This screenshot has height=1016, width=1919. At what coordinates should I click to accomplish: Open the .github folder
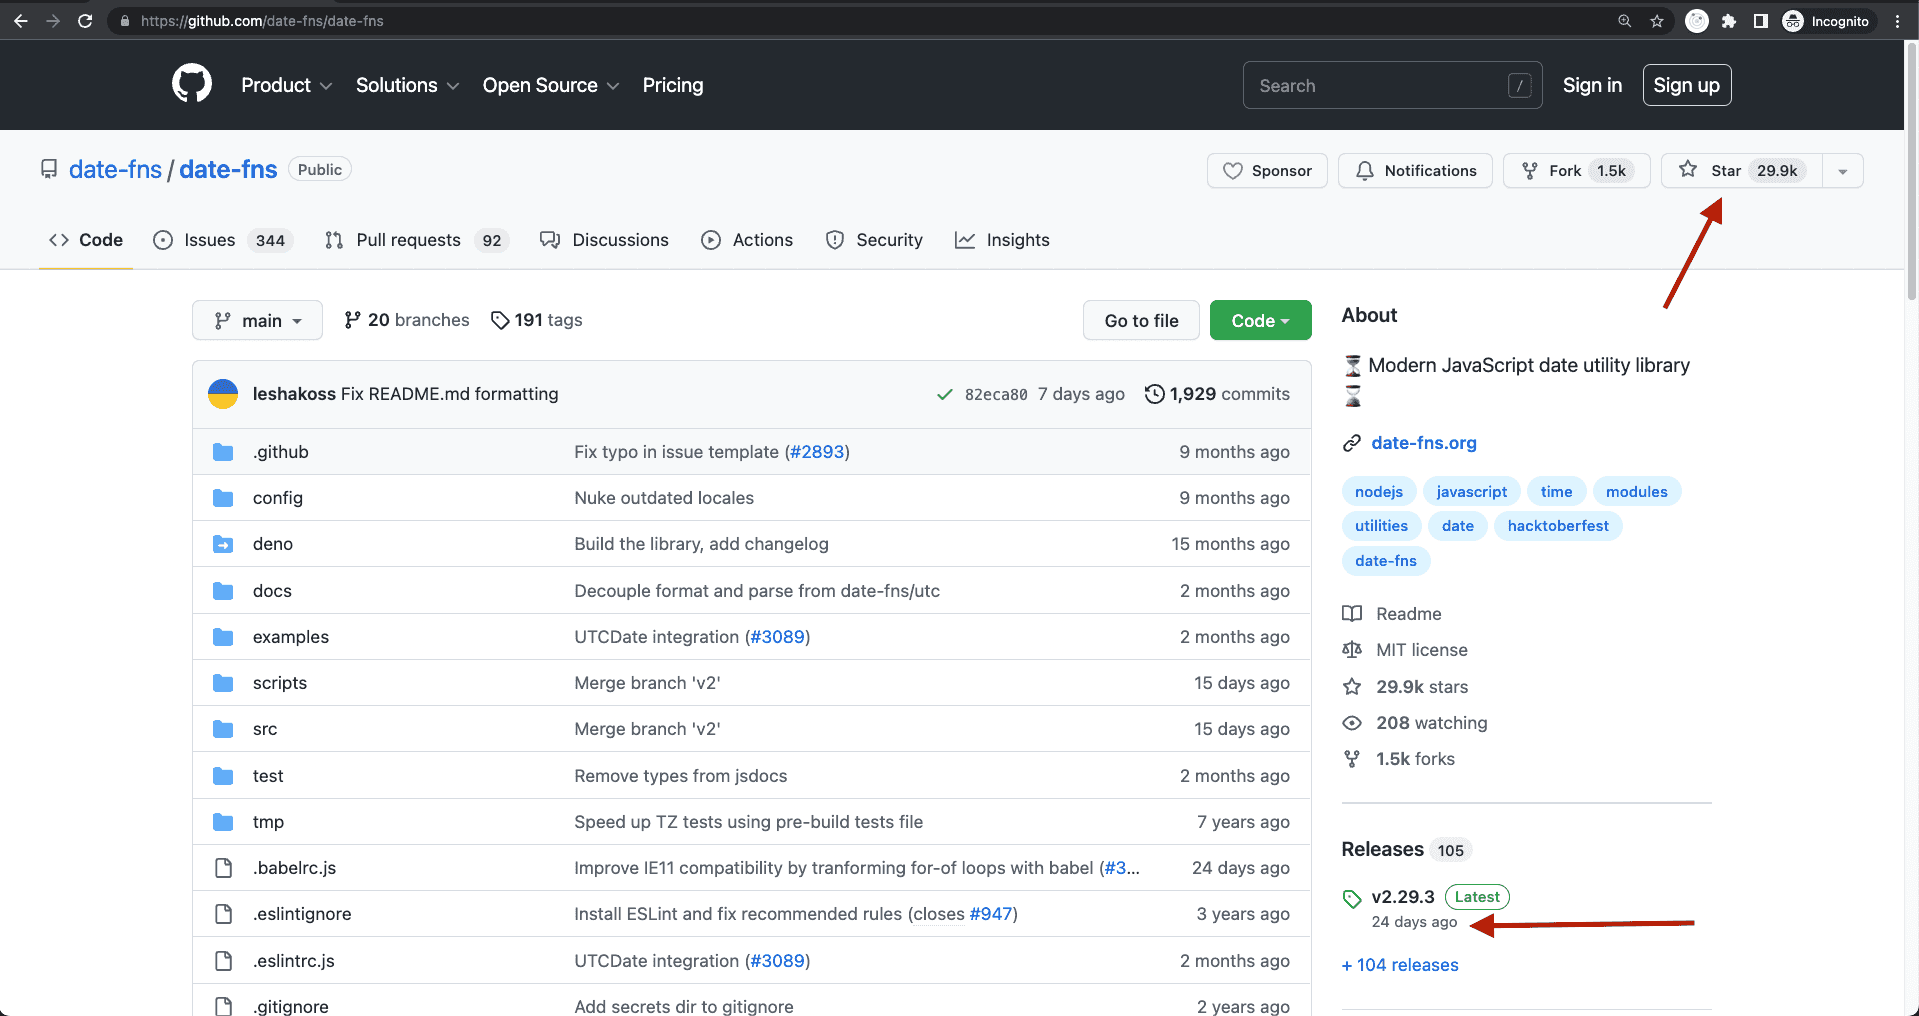(281, 452)
